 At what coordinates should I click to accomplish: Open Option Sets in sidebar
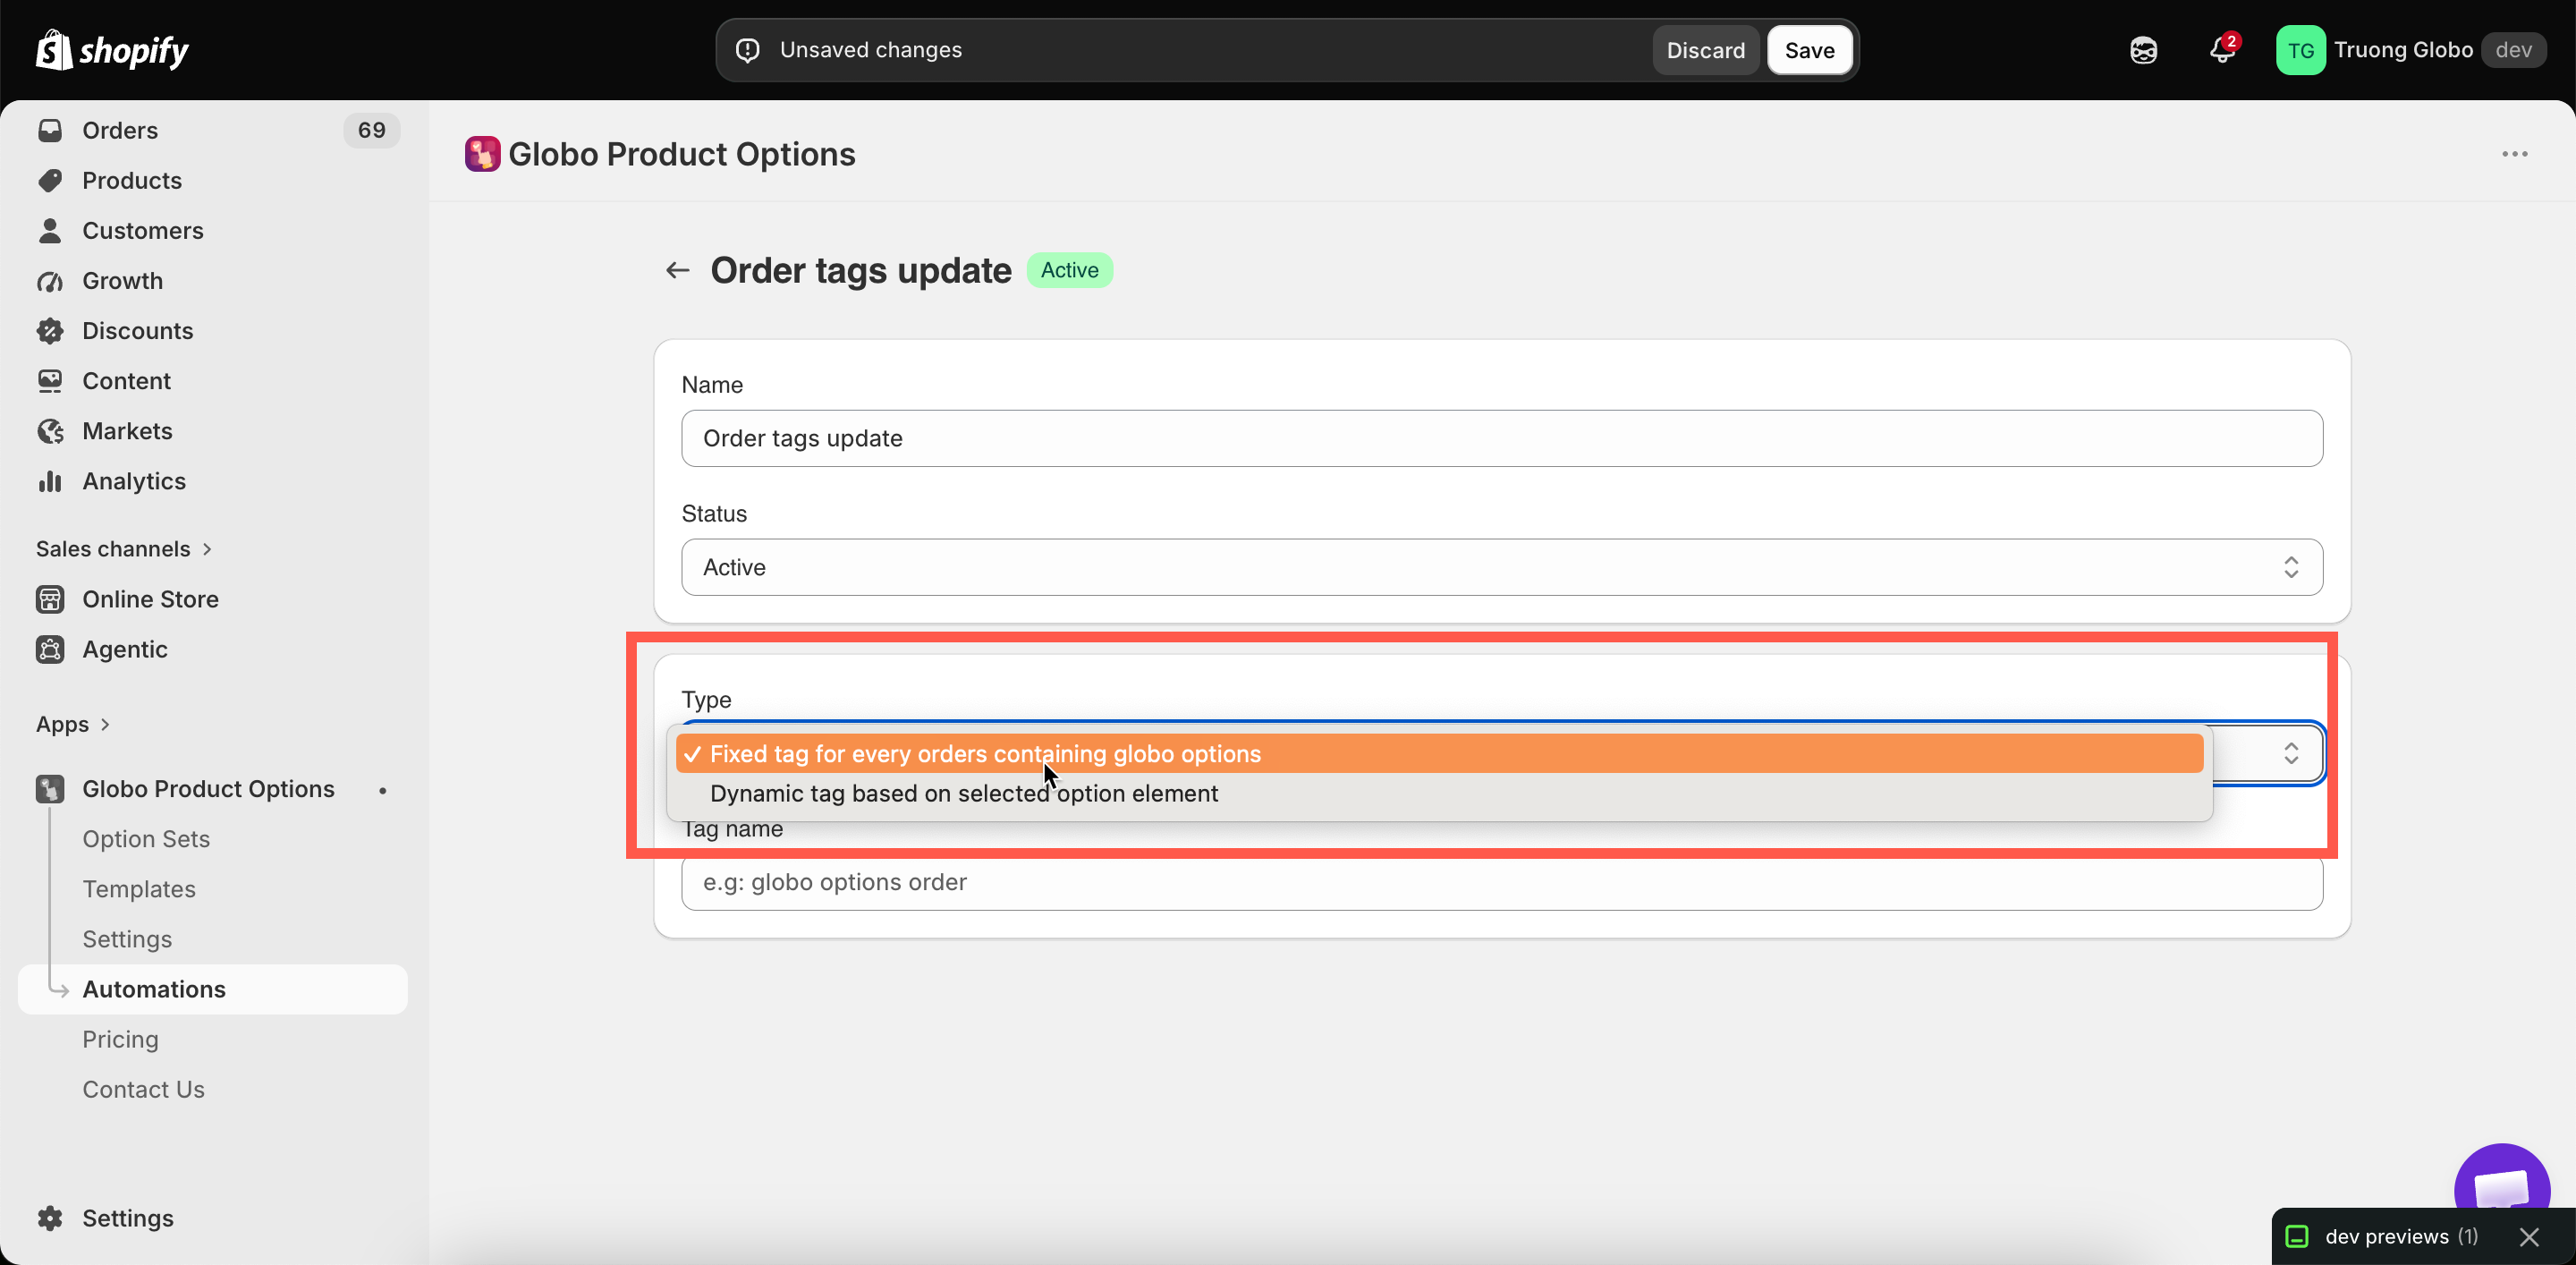[146, 839]
